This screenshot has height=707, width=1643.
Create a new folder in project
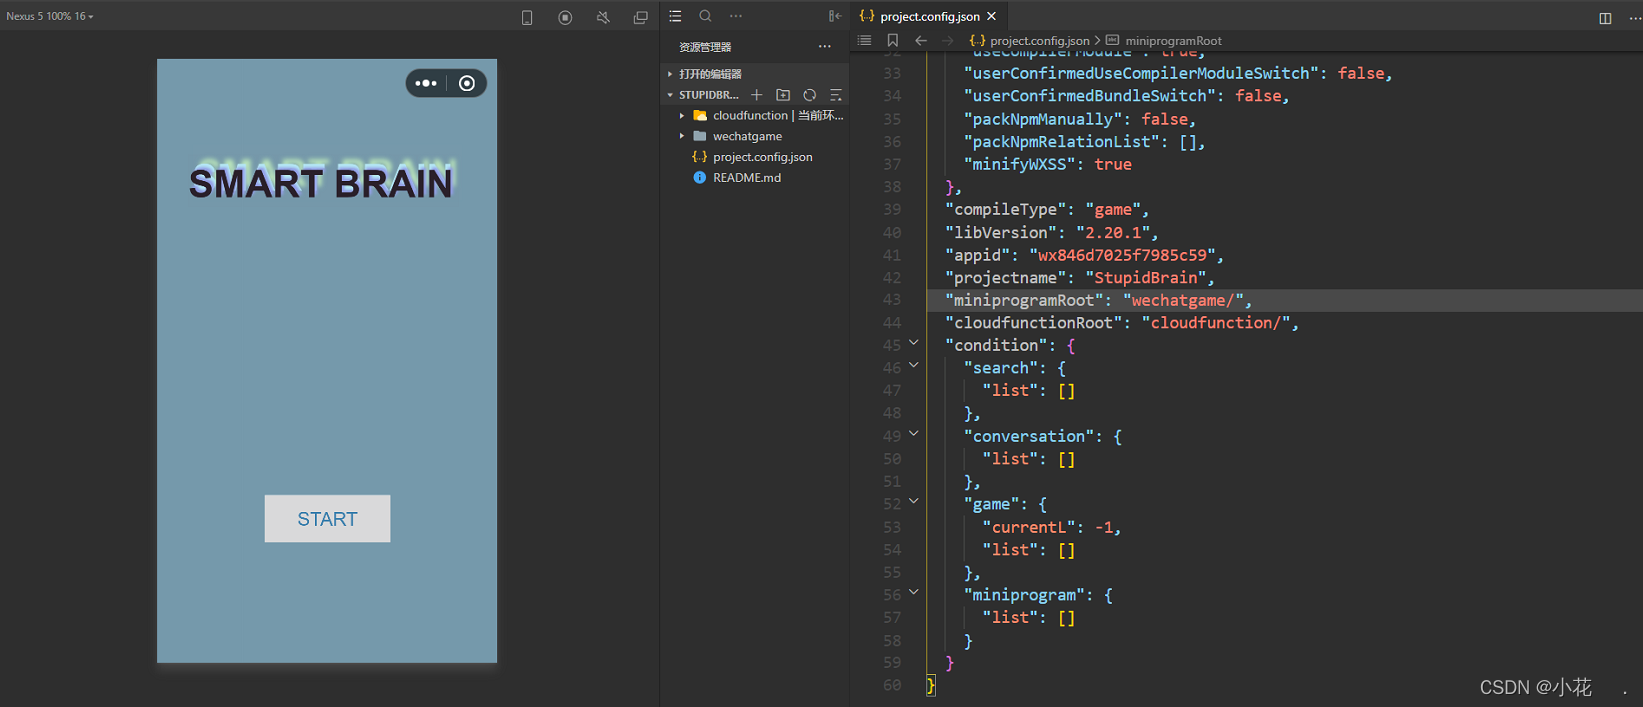click(783, 95)
